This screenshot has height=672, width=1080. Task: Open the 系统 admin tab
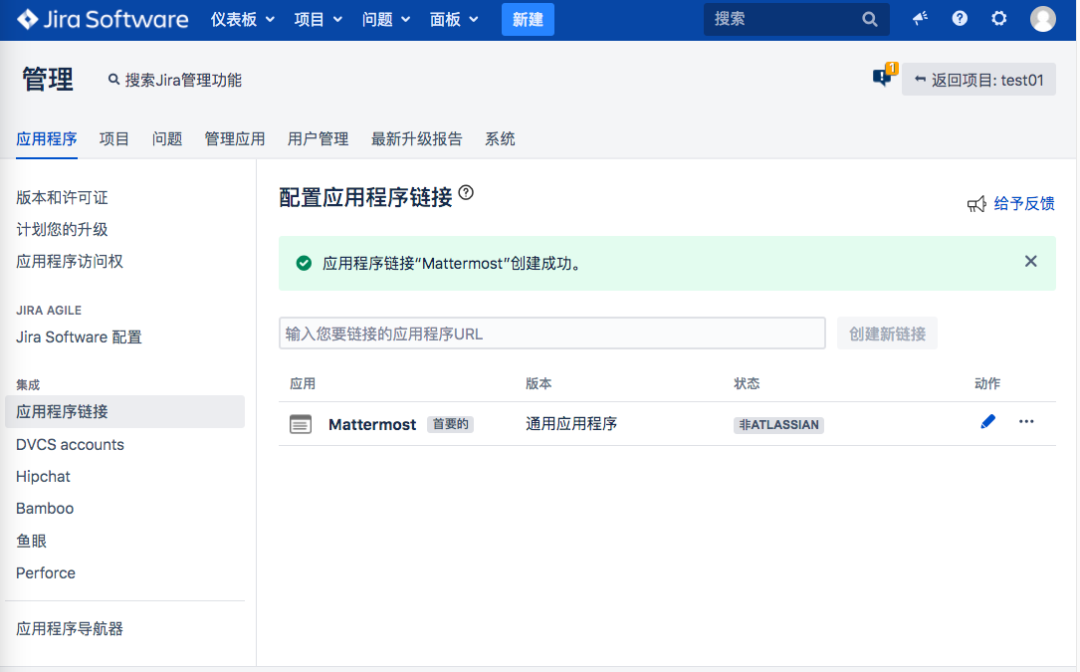coord(500,139)
